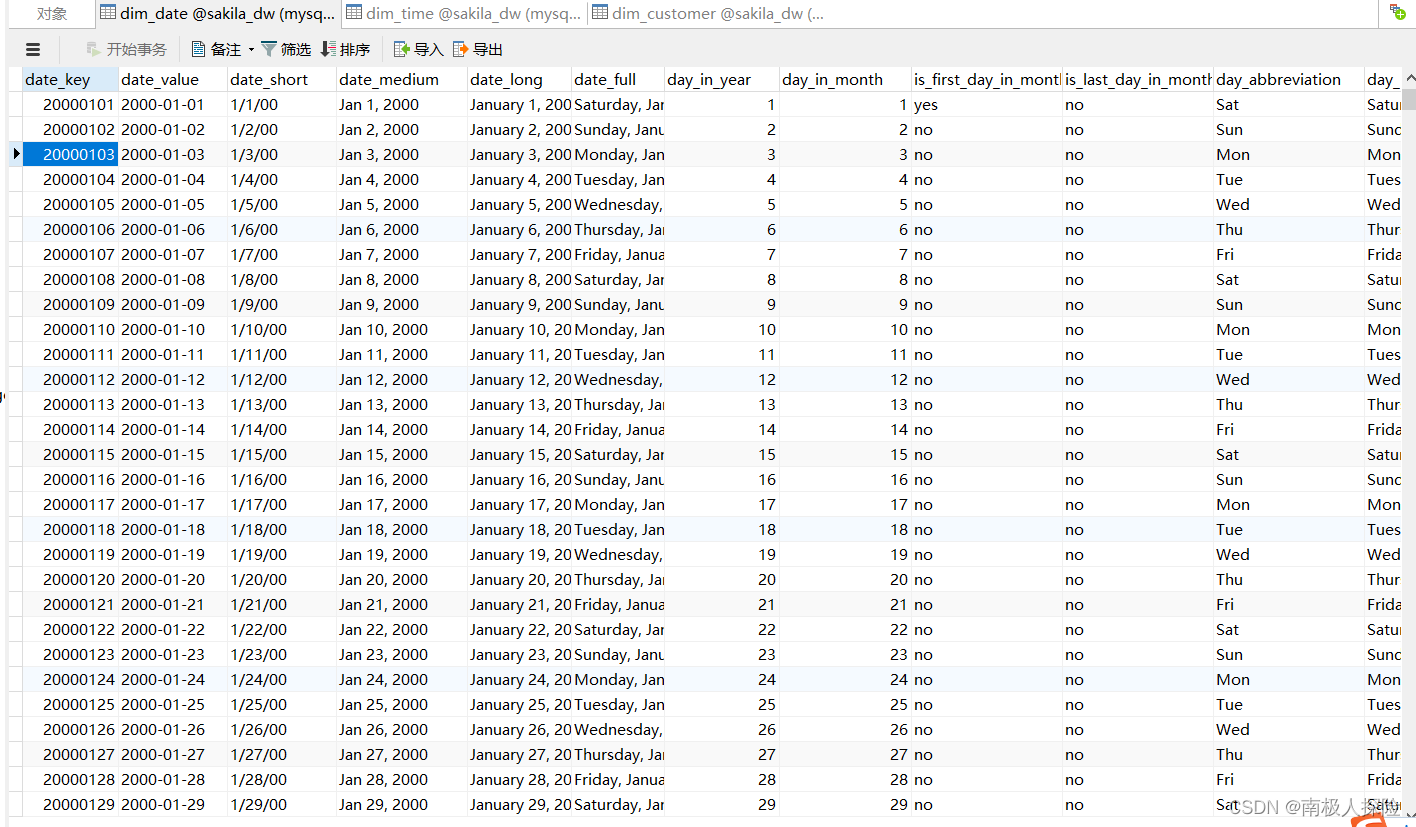Select the date_key column header

pyautogui.click(x=70, y=79)
